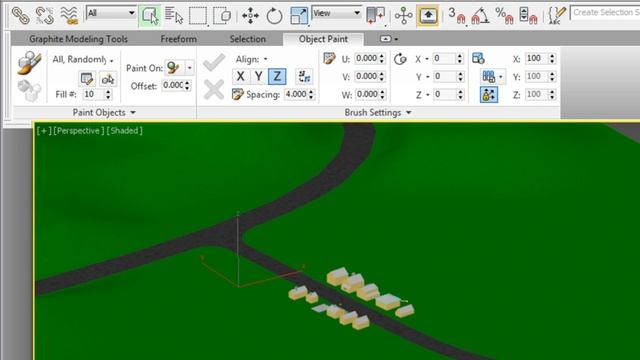Viewport: 640px width, 360px height.
Task: Toggle the Angle Snap button
Action: [480, 16]
